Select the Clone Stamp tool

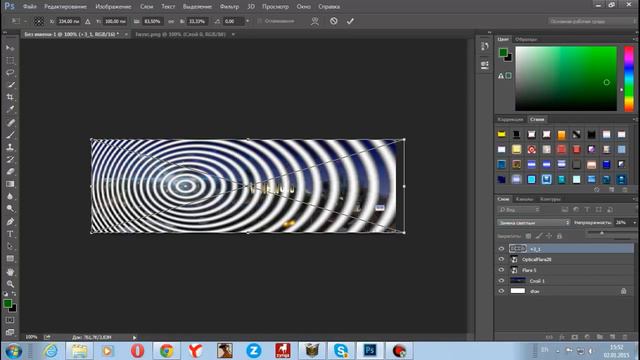click(10, 147)
